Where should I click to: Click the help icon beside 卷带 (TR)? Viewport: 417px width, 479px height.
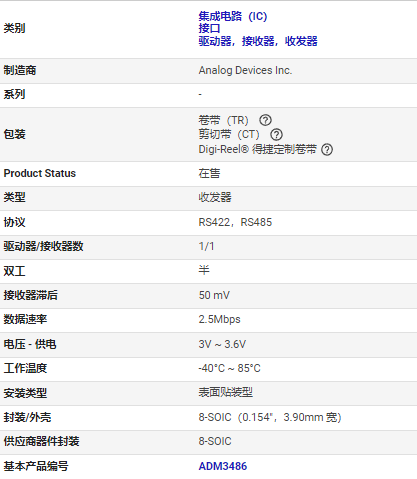pos(265,120)
